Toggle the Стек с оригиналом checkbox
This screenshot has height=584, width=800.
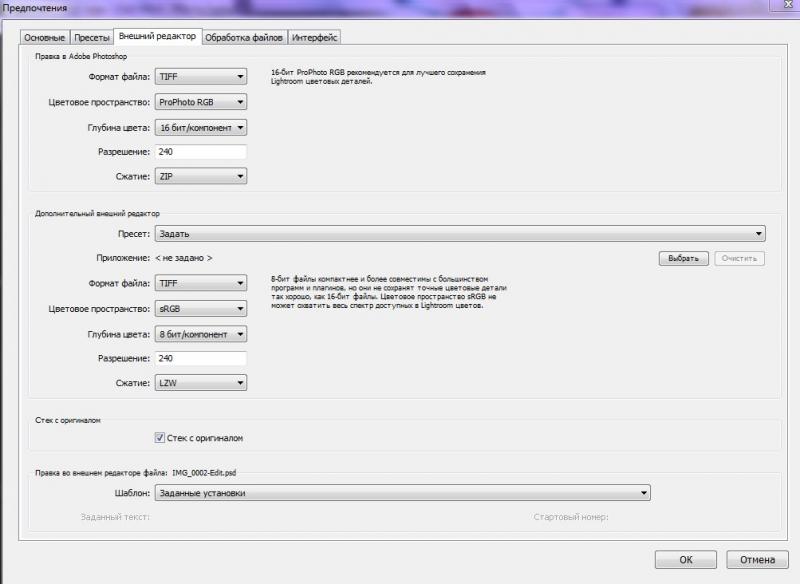click(160, 438)
